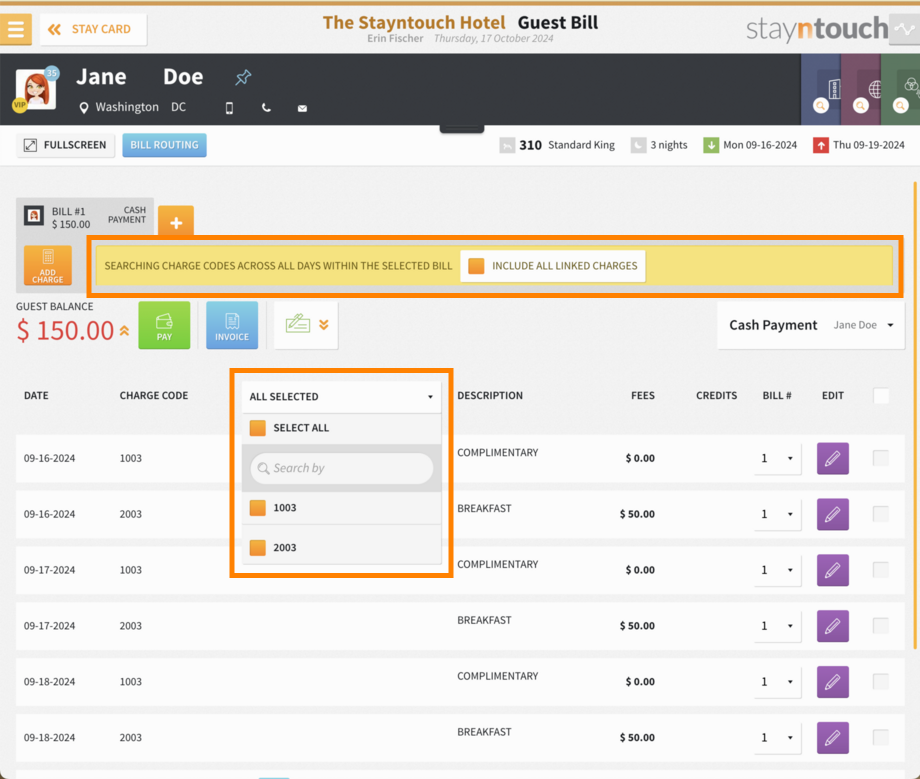Edit the 09-17-2024 Complimentary charge

(833, 570)
